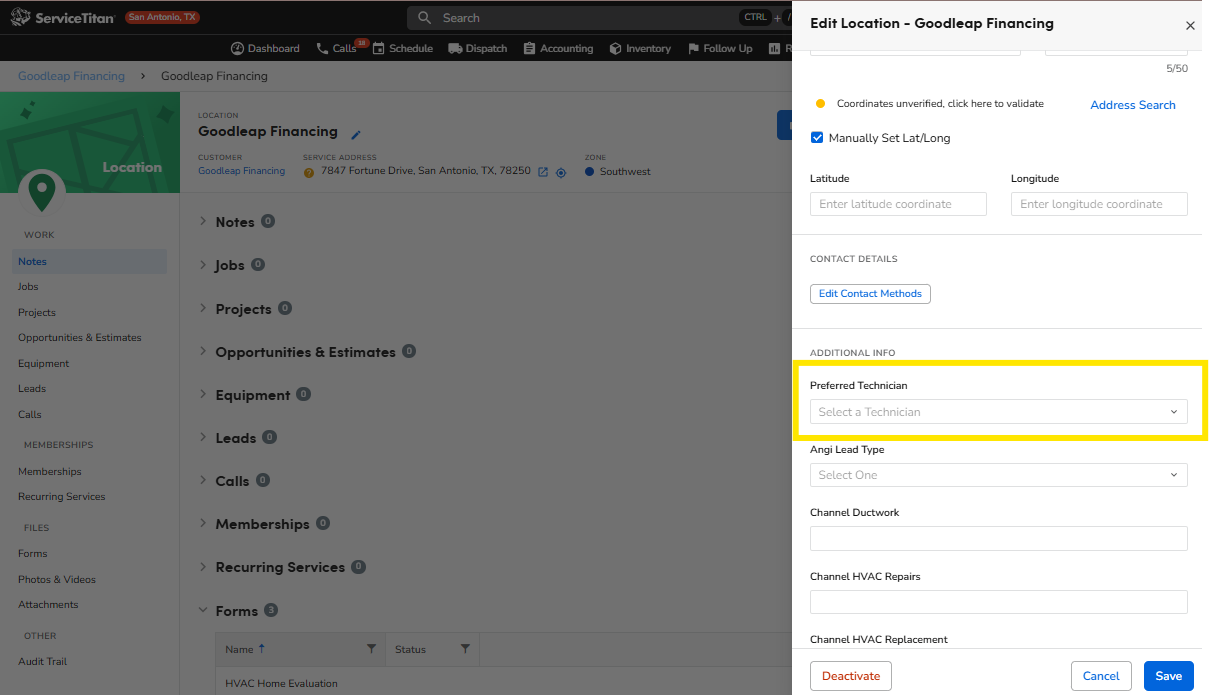Close the Edit Location panel
The width and height of the screenshot is (1209, 695).
pos(1190,26)
